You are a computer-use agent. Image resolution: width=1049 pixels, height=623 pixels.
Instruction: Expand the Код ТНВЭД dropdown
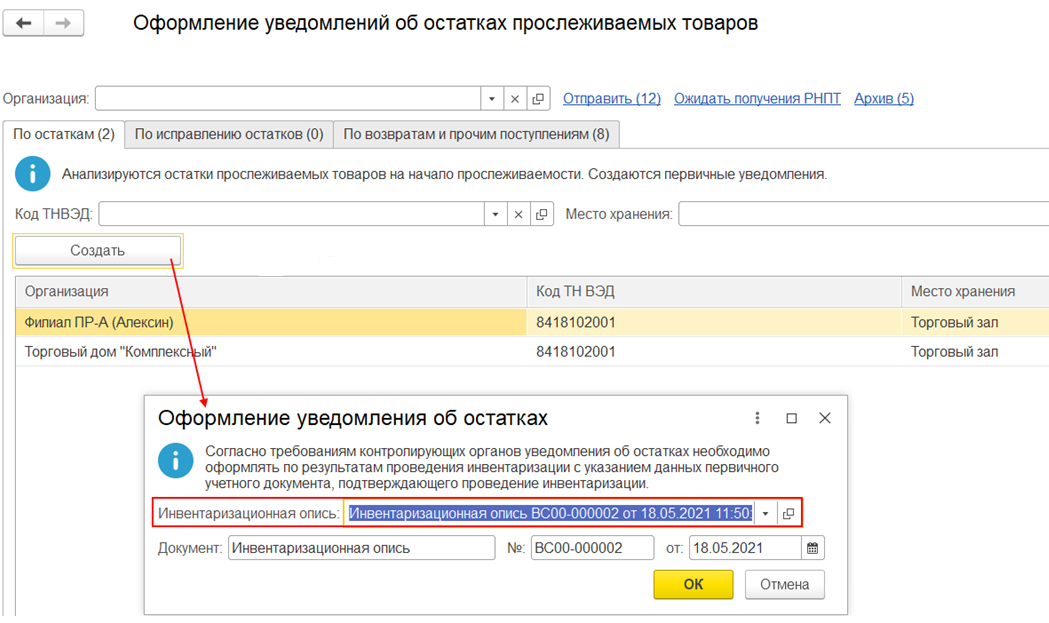[x=494, y=214]
